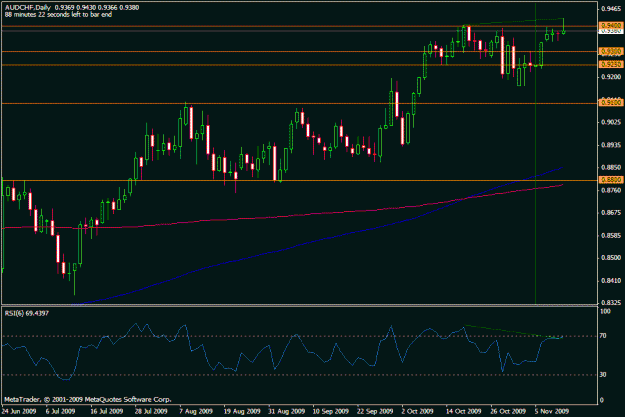Click the 0.8585 value on price axis
The height and width of the screenshot is (417, 625).
click(611, 235)
